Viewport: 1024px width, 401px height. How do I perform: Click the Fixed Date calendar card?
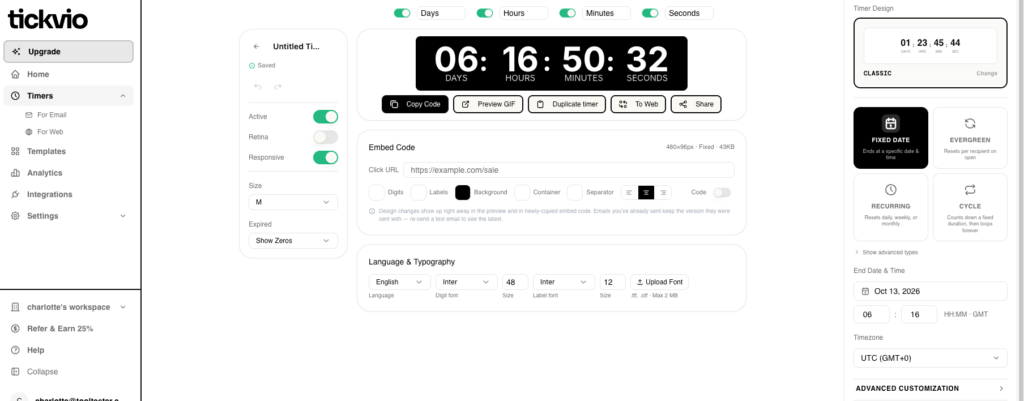click(891, 138)
